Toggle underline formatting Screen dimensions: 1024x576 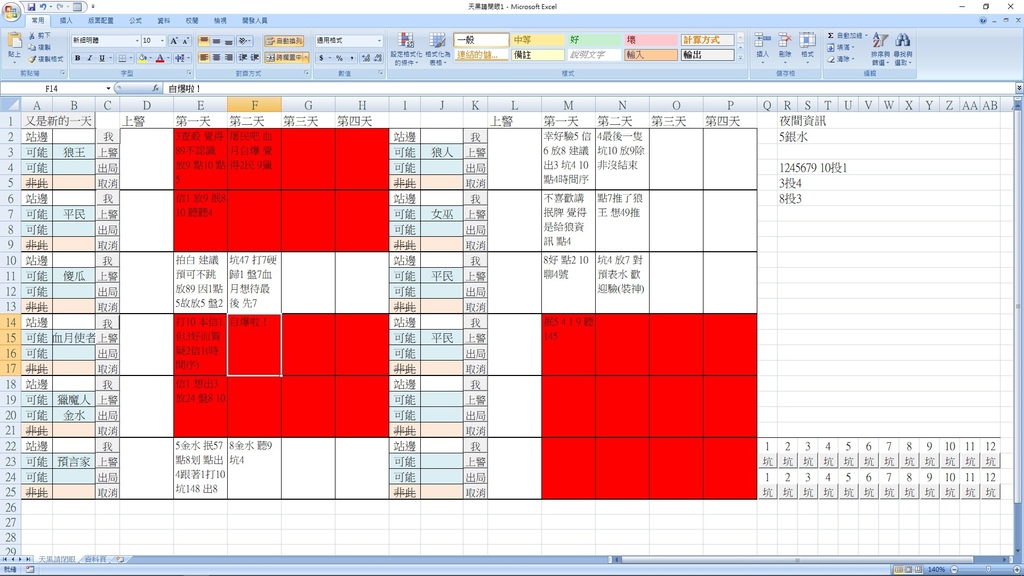click(x=102, y=58)
